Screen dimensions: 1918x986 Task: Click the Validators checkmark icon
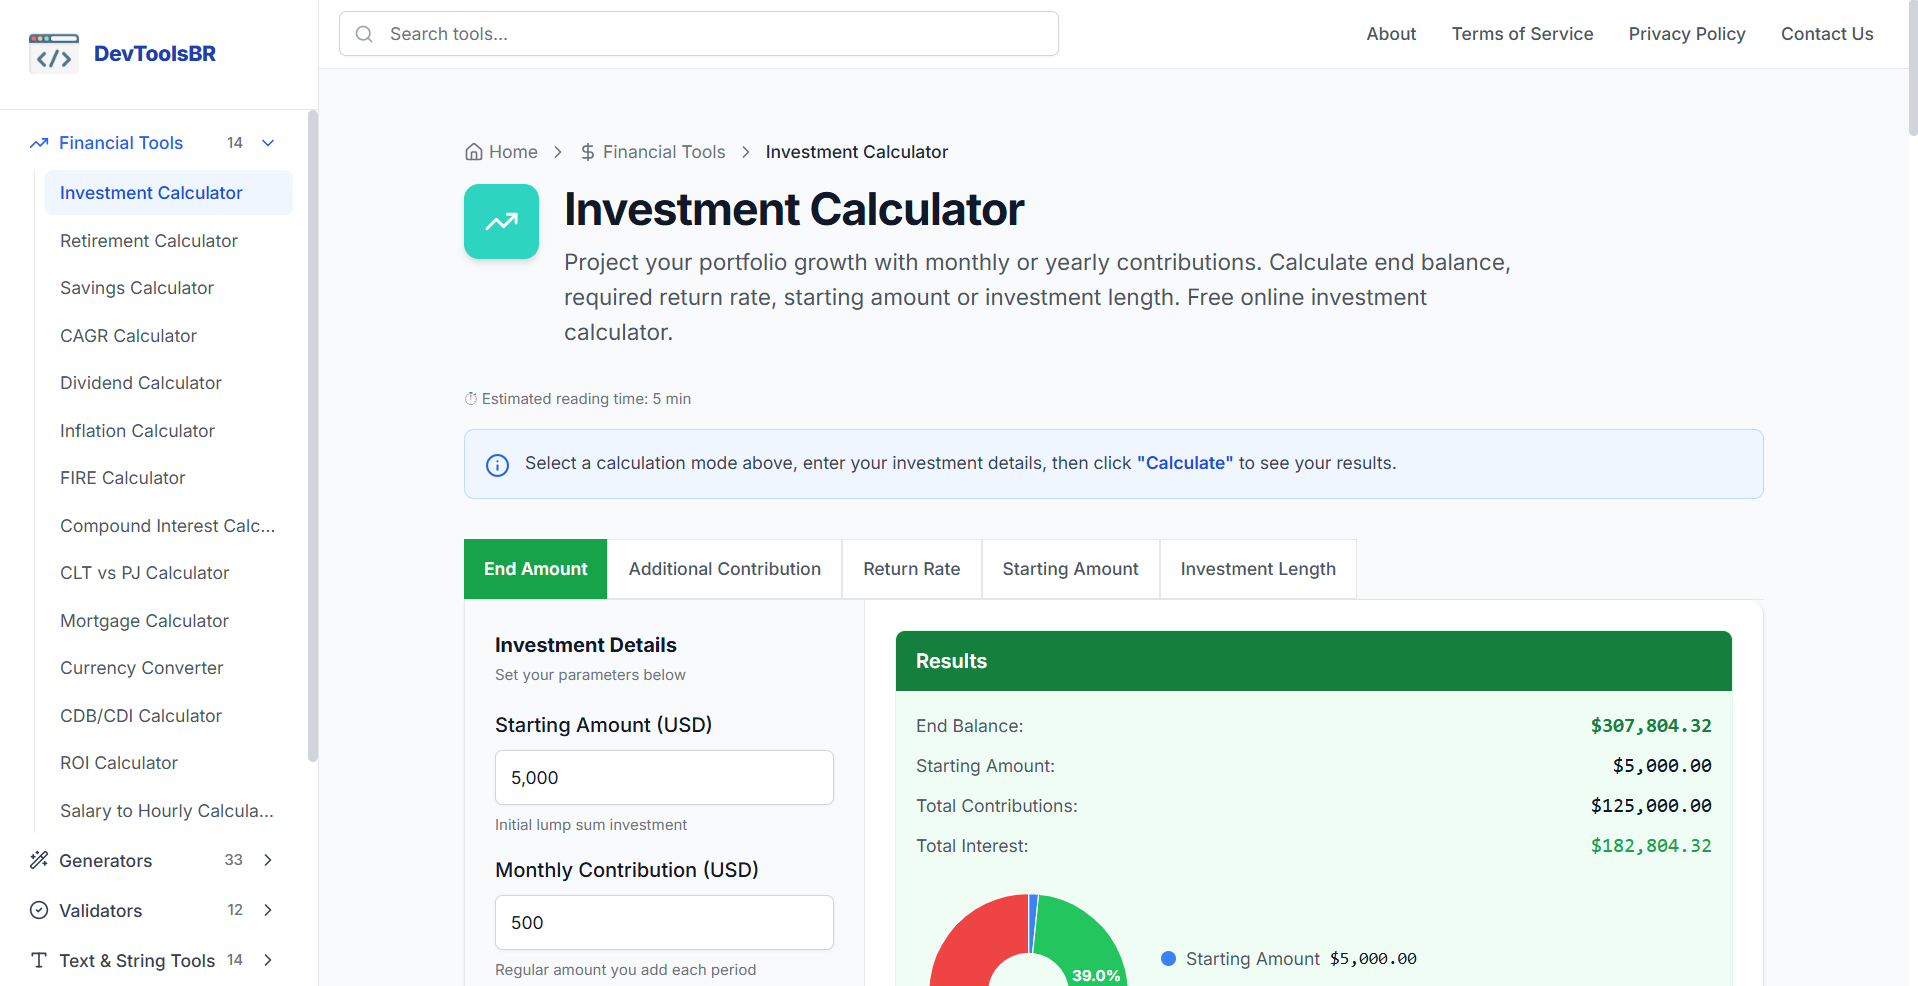tap(38, 910)
